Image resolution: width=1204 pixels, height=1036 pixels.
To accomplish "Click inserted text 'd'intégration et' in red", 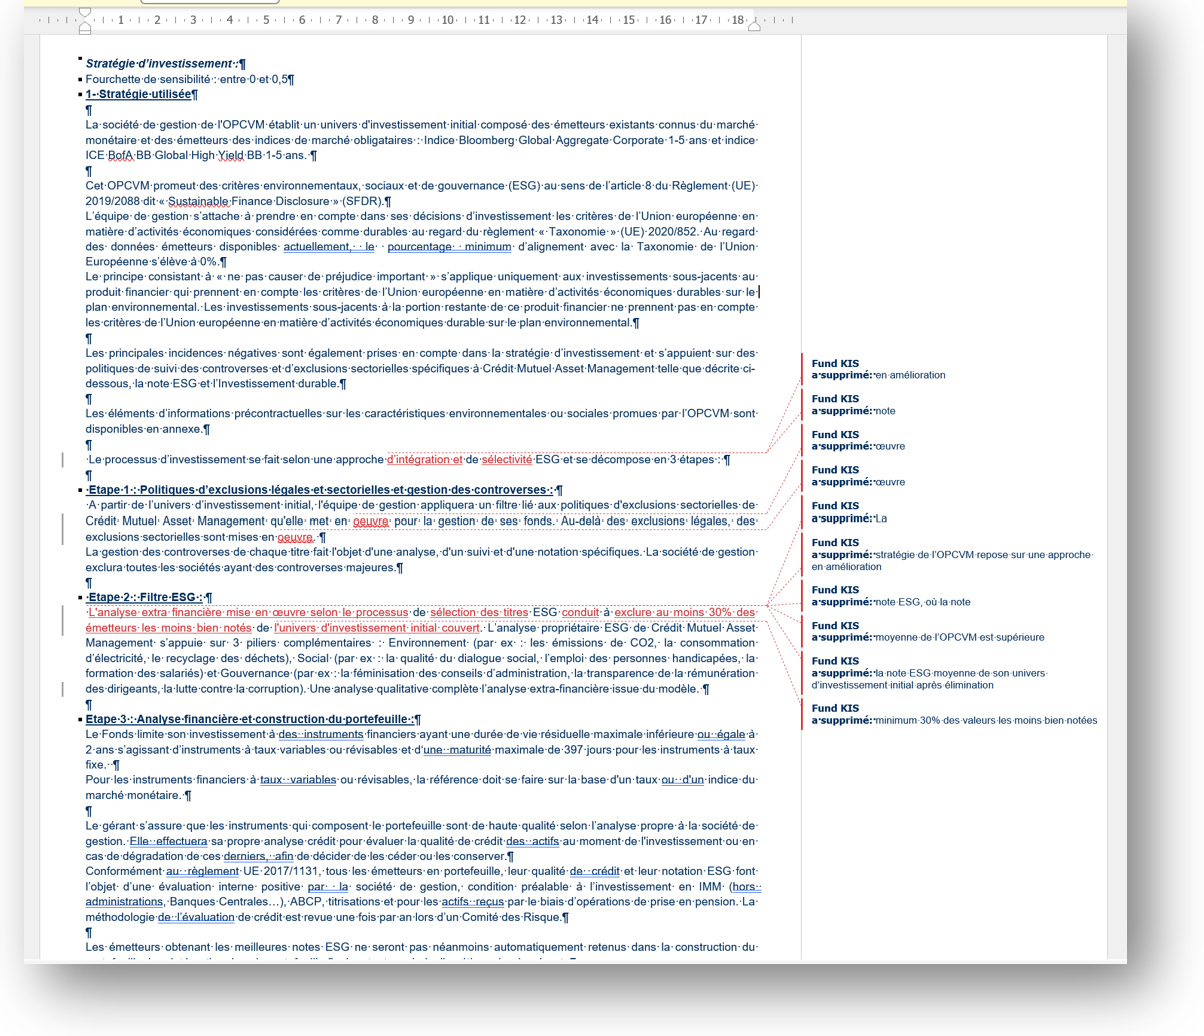I will 425,460.
